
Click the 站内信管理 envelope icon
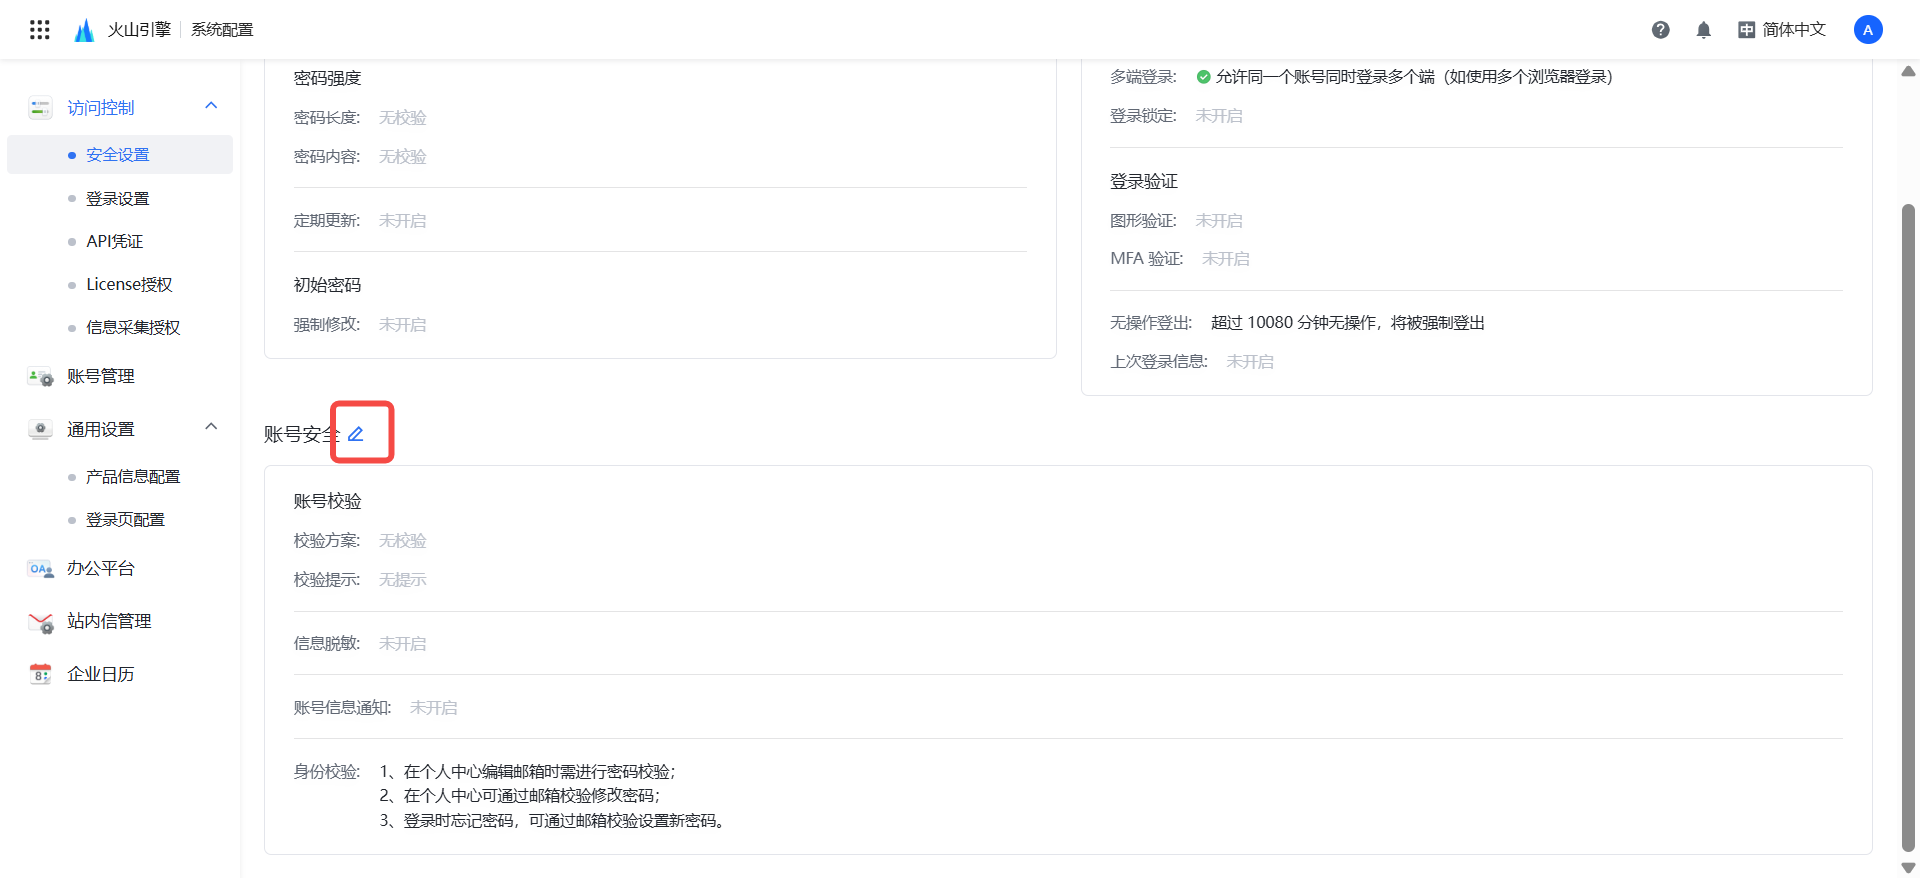tap(40, 622)
